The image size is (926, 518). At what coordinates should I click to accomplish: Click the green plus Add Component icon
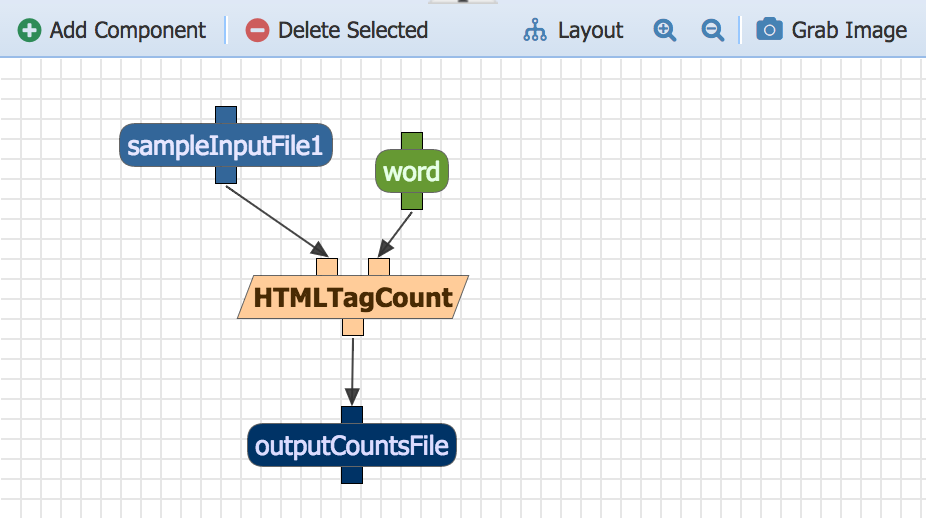[x=30, y=30]
